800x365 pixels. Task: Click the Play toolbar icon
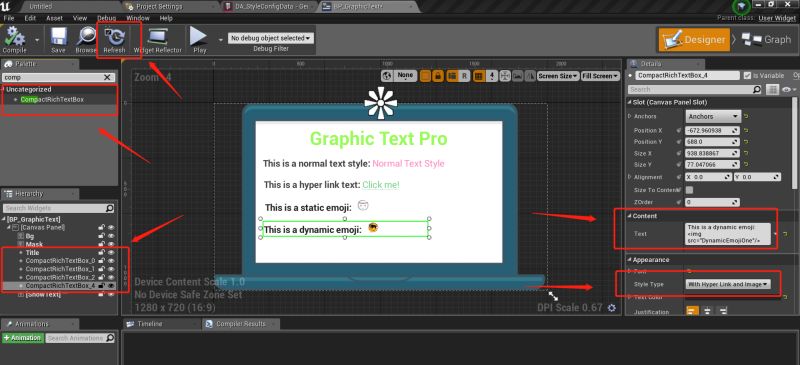(x=199, y=37)
